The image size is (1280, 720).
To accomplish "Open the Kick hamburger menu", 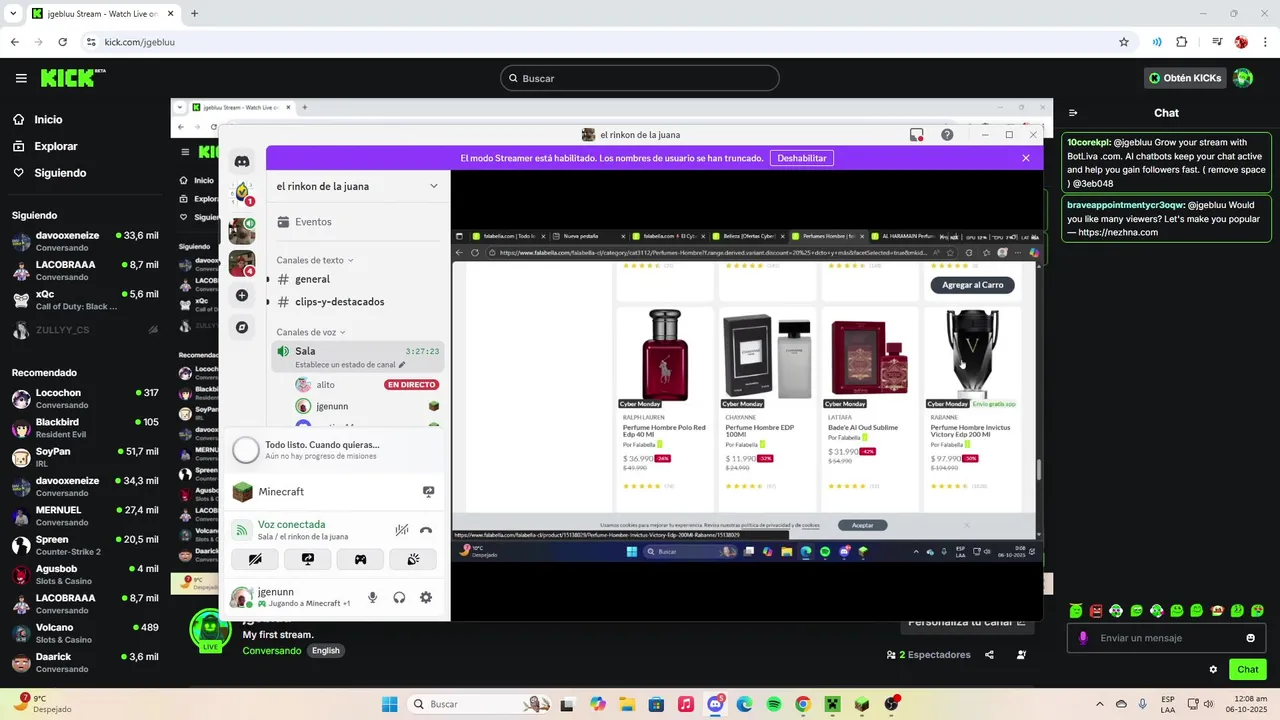I will [x=21, y=78].
